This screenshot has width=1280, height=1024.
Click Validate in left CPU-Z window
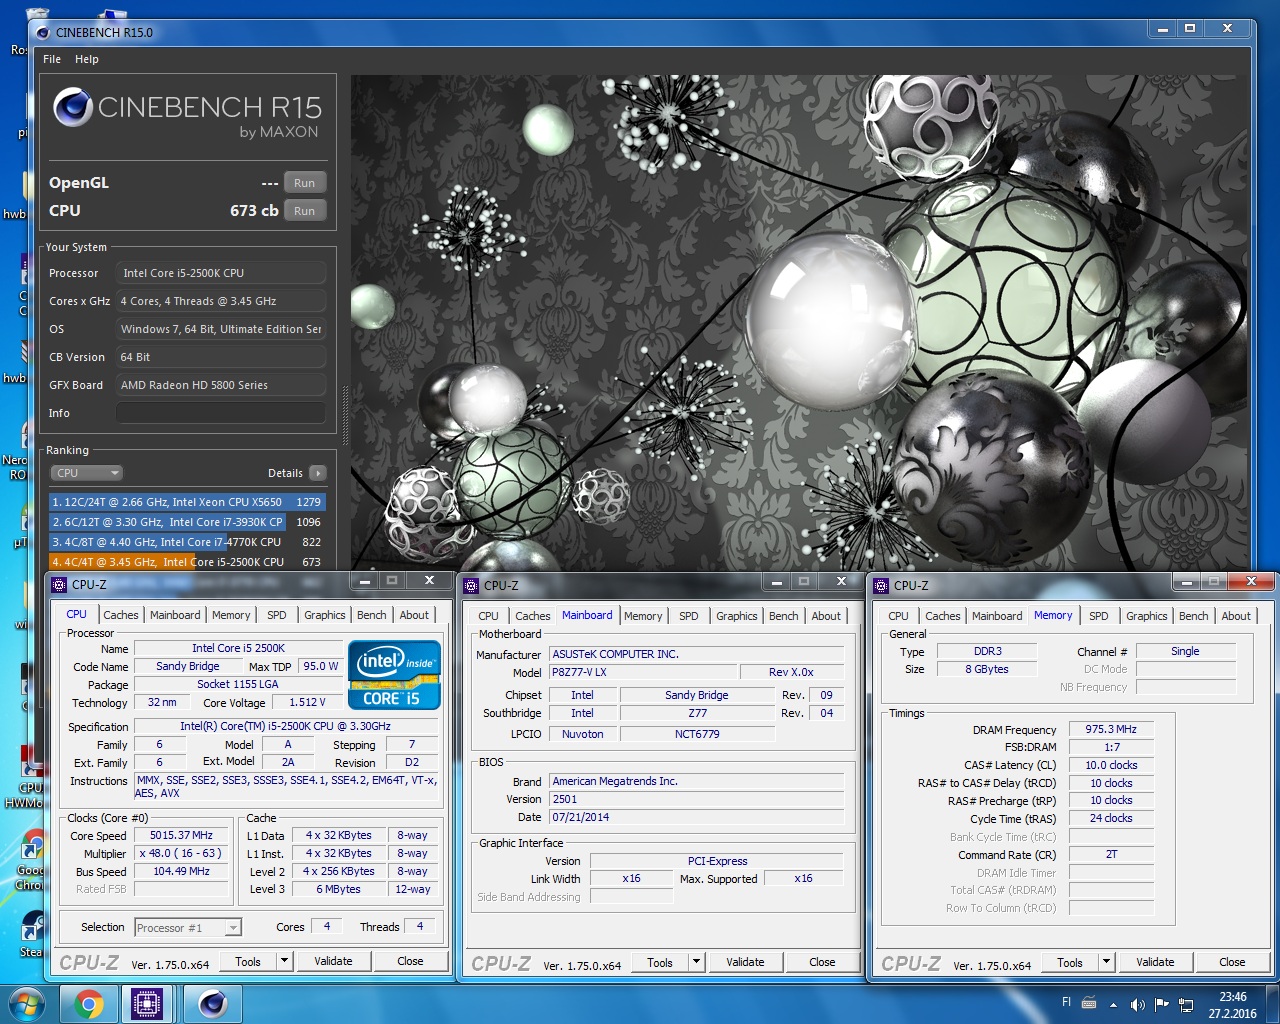[333, 961]
